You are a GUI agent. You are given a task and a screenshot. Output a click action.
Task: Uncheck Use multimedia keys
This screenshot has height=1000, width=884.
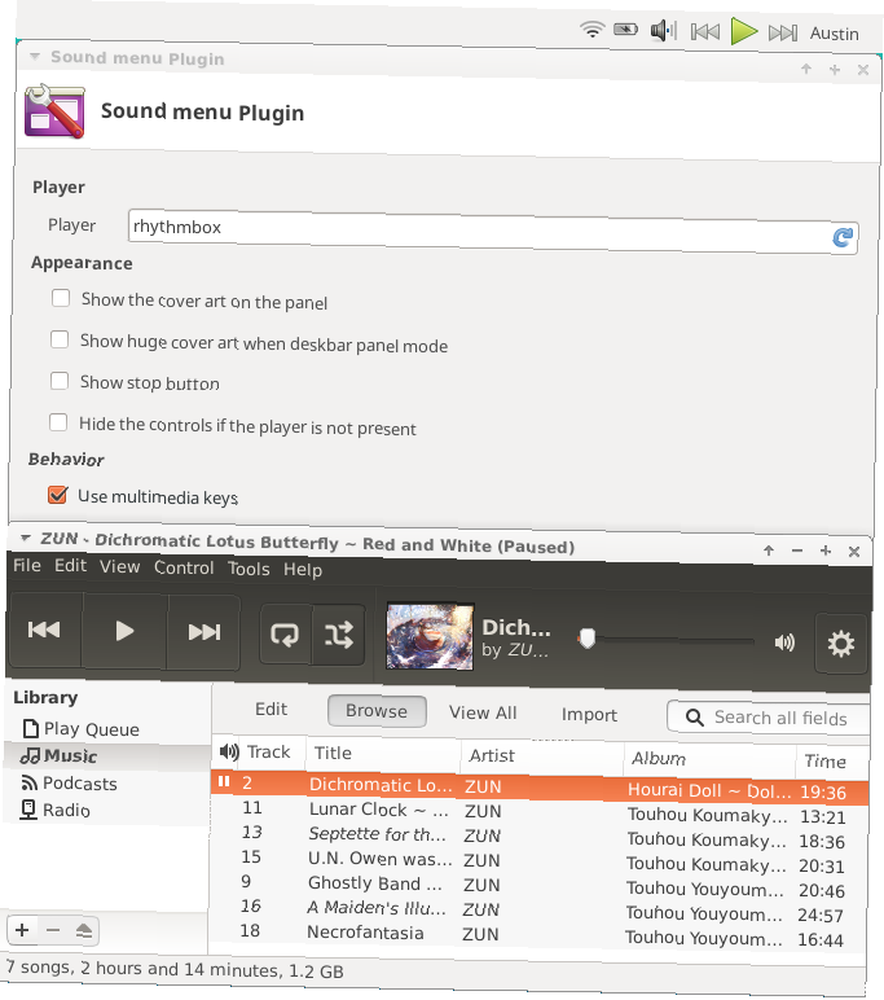pos(57,494)
